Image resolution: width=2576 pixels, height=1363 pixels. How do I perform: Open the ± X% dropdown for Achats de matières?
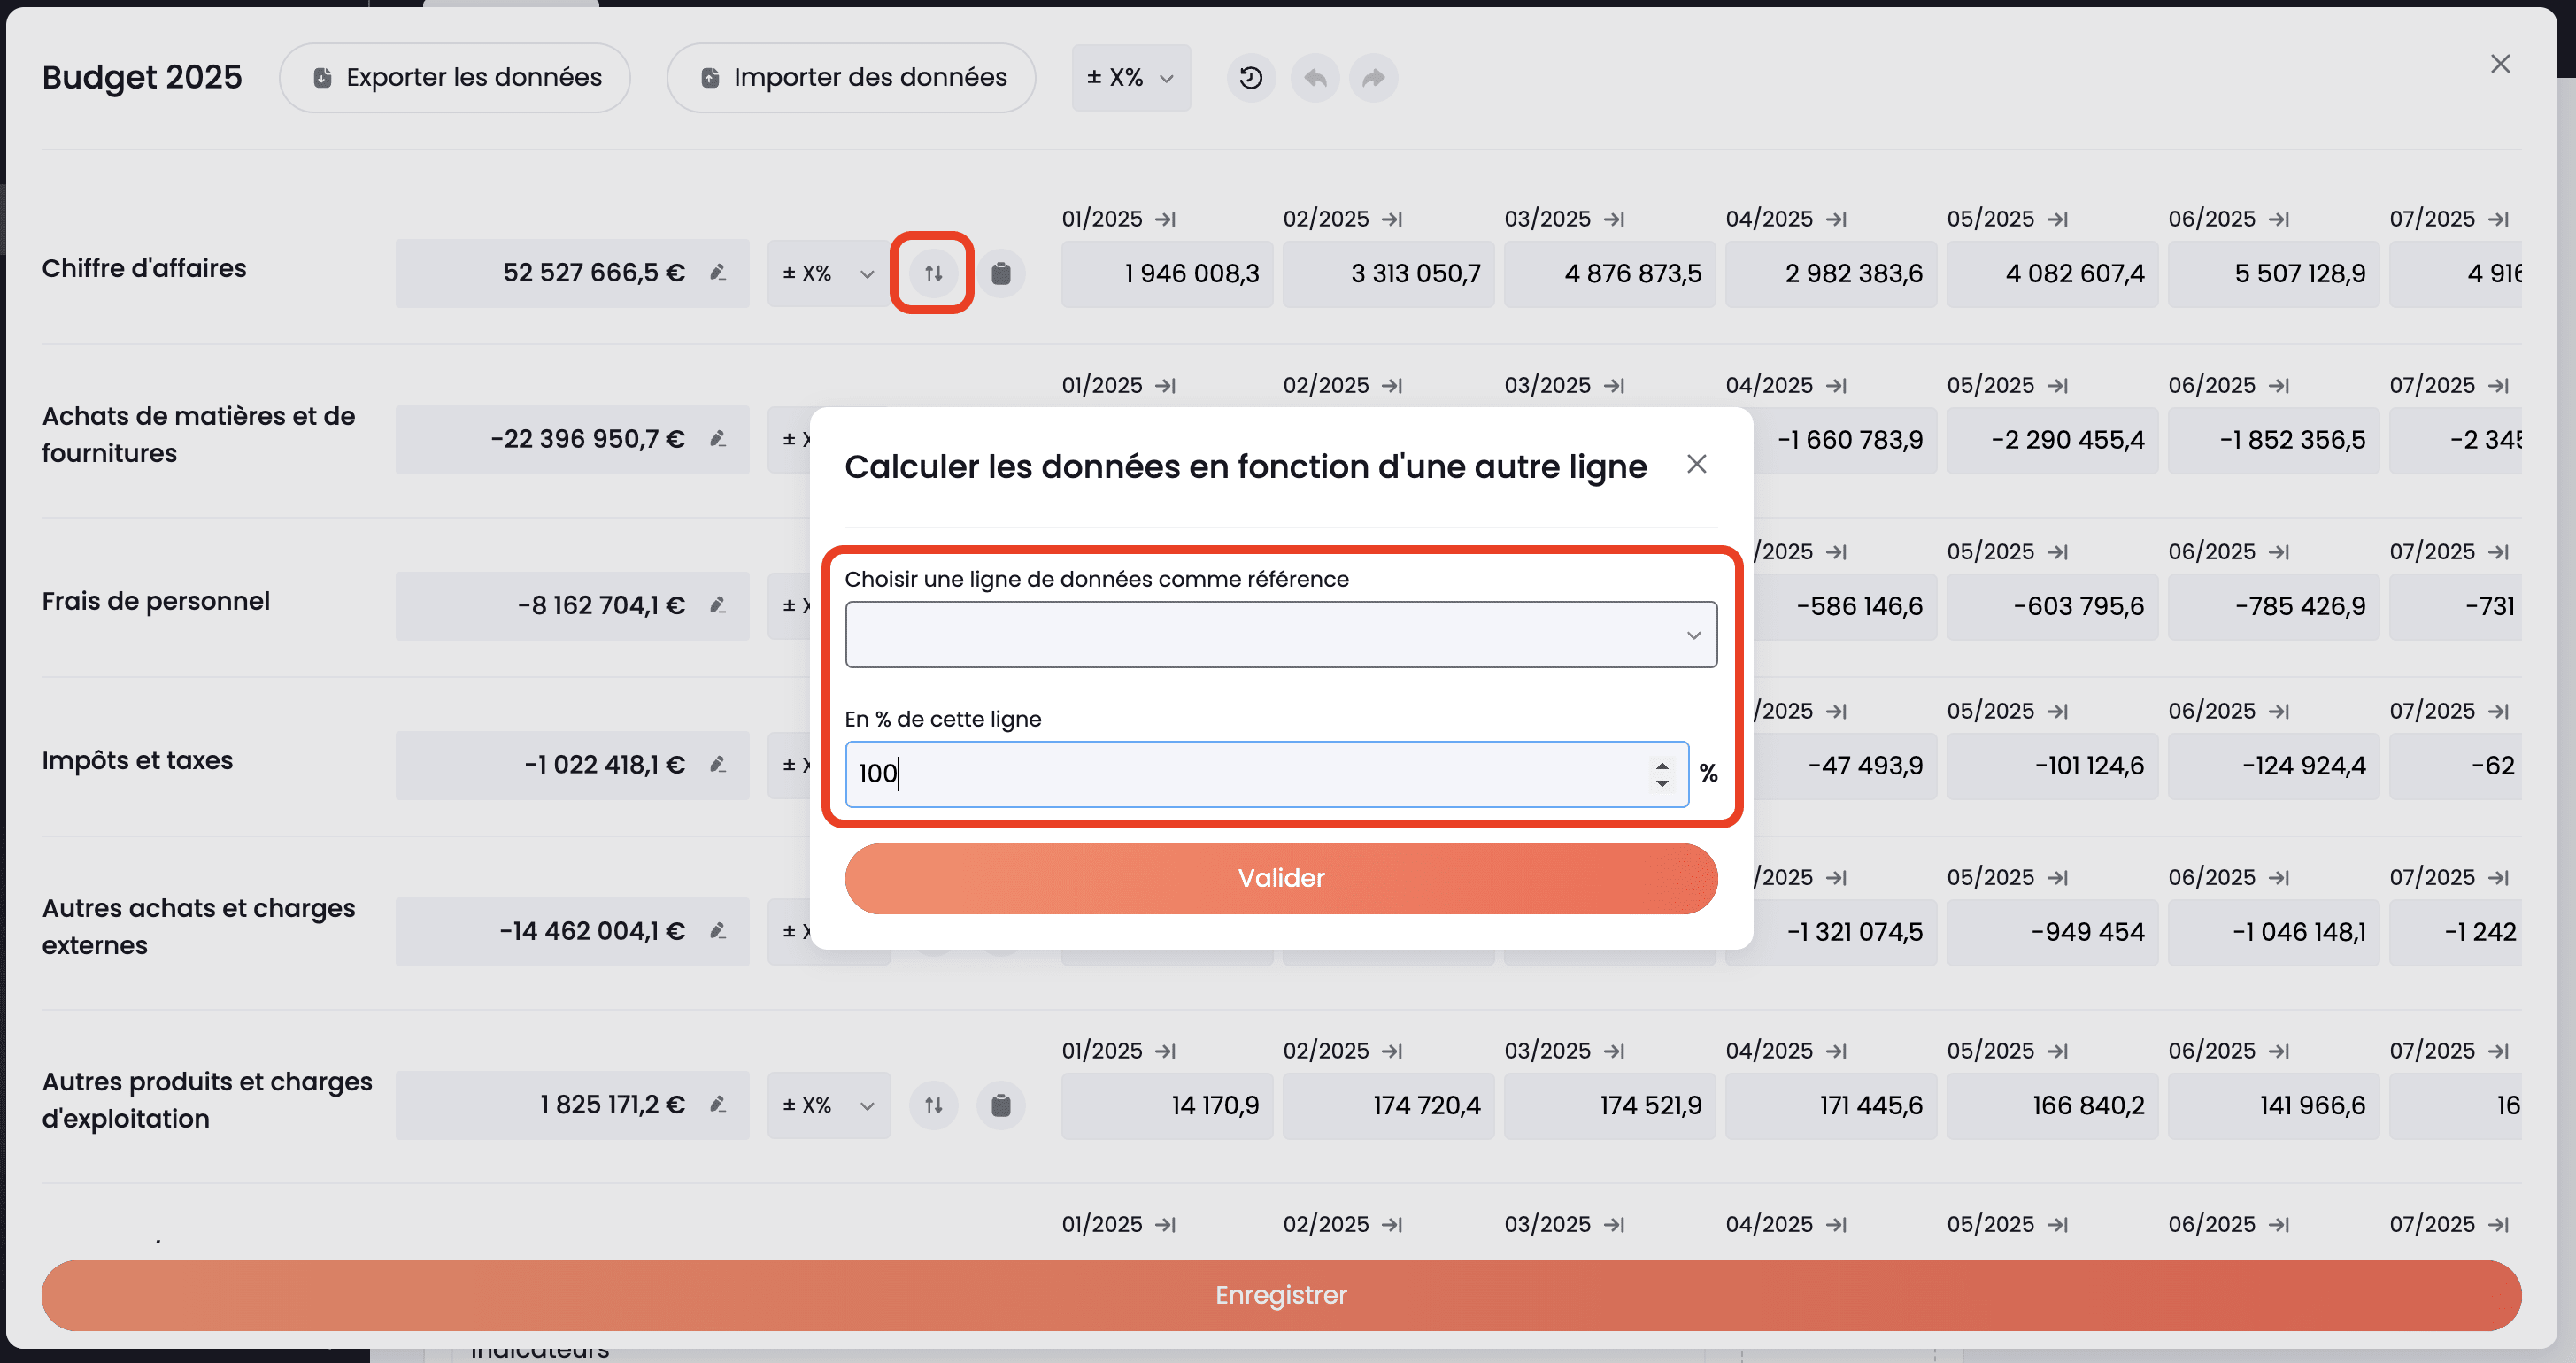coord(790,439)
